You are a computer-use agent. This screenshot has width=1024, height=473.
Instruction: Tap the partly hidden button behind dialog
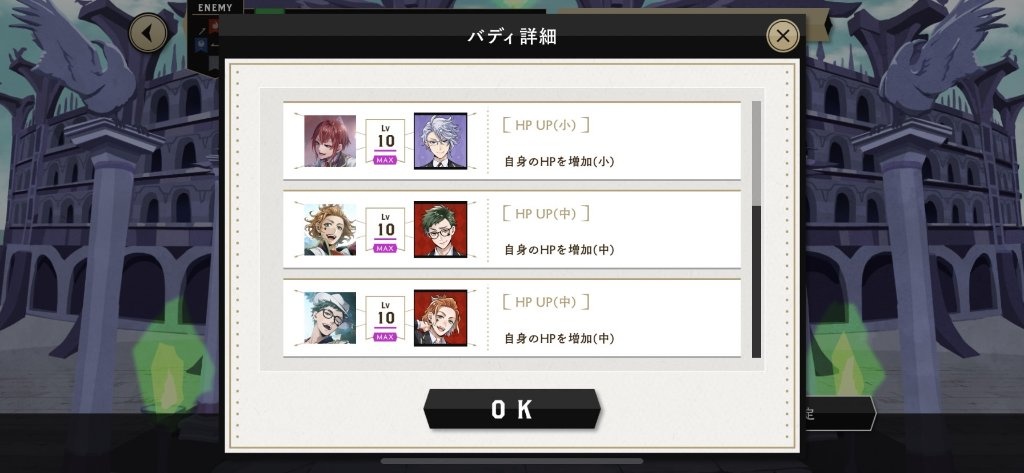[x=838, y=414]
